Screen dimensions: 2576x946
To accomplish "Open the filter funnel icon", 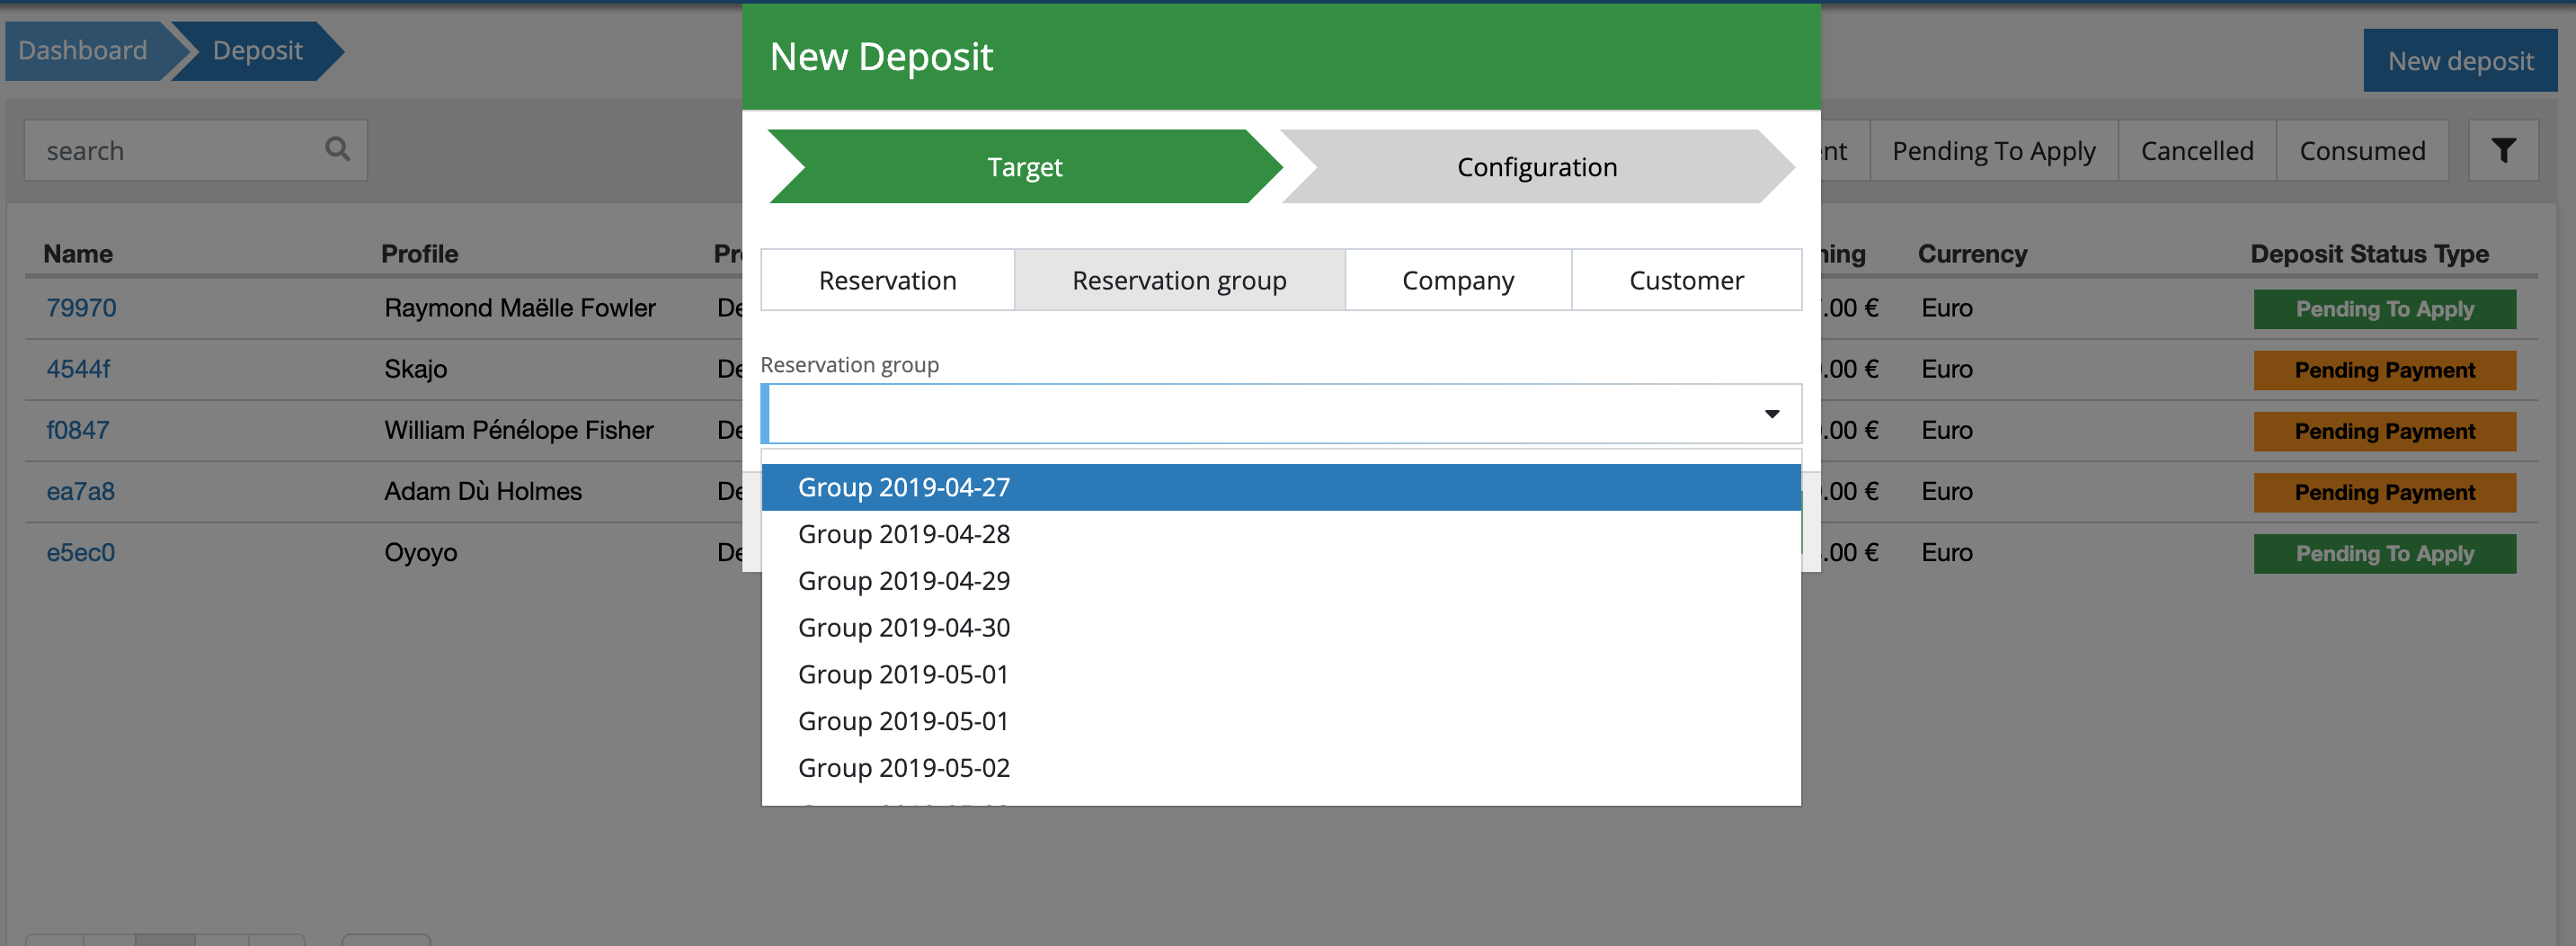I will tap(2502, 151).
